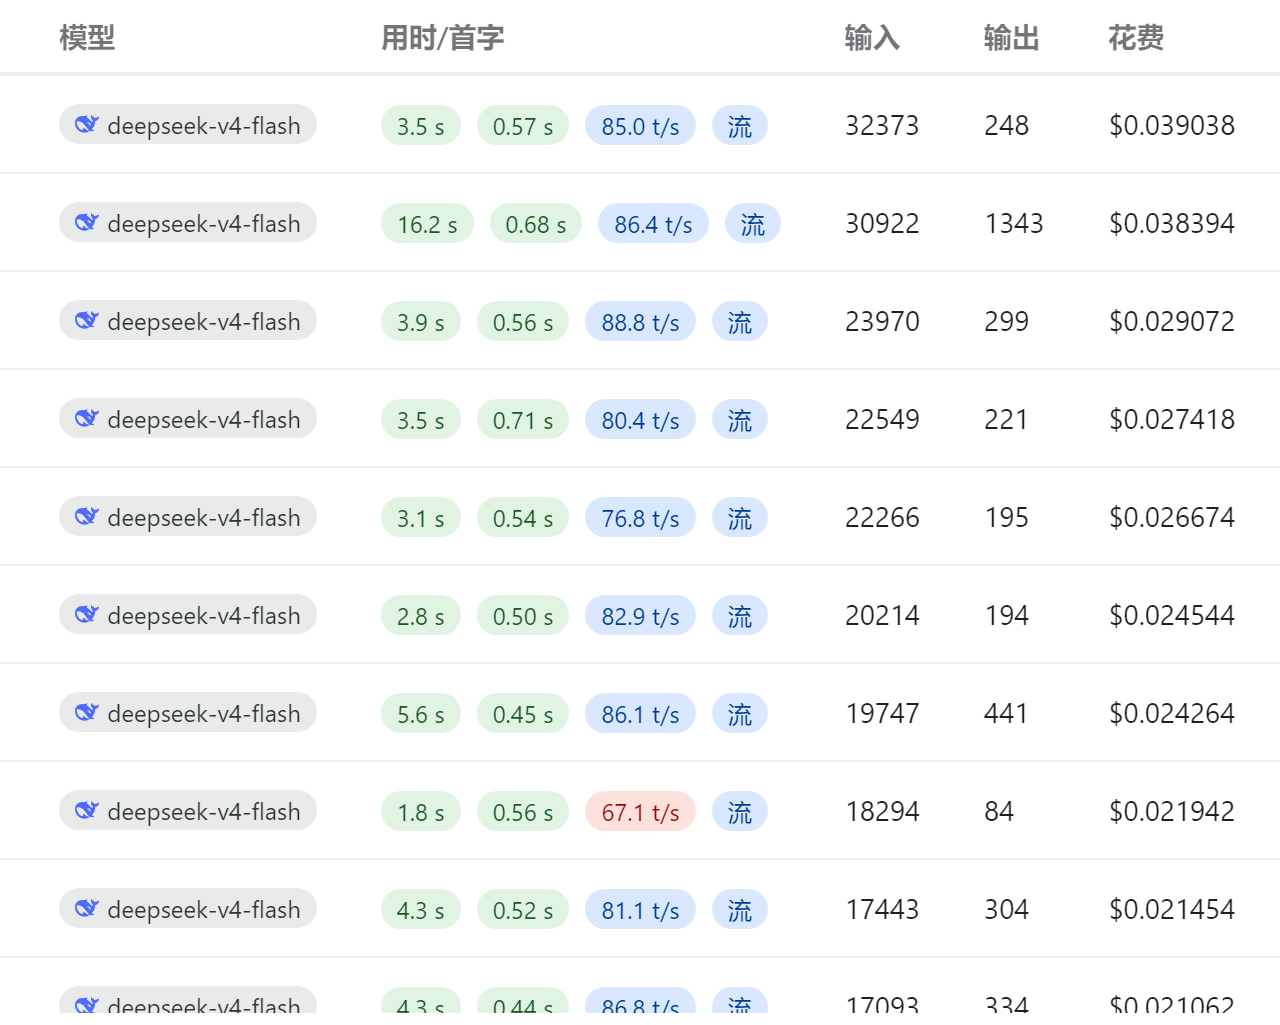Click the 0.45 s first-token badge
Viewport: 1280px width, 1025px height.
tap(523, 714)
